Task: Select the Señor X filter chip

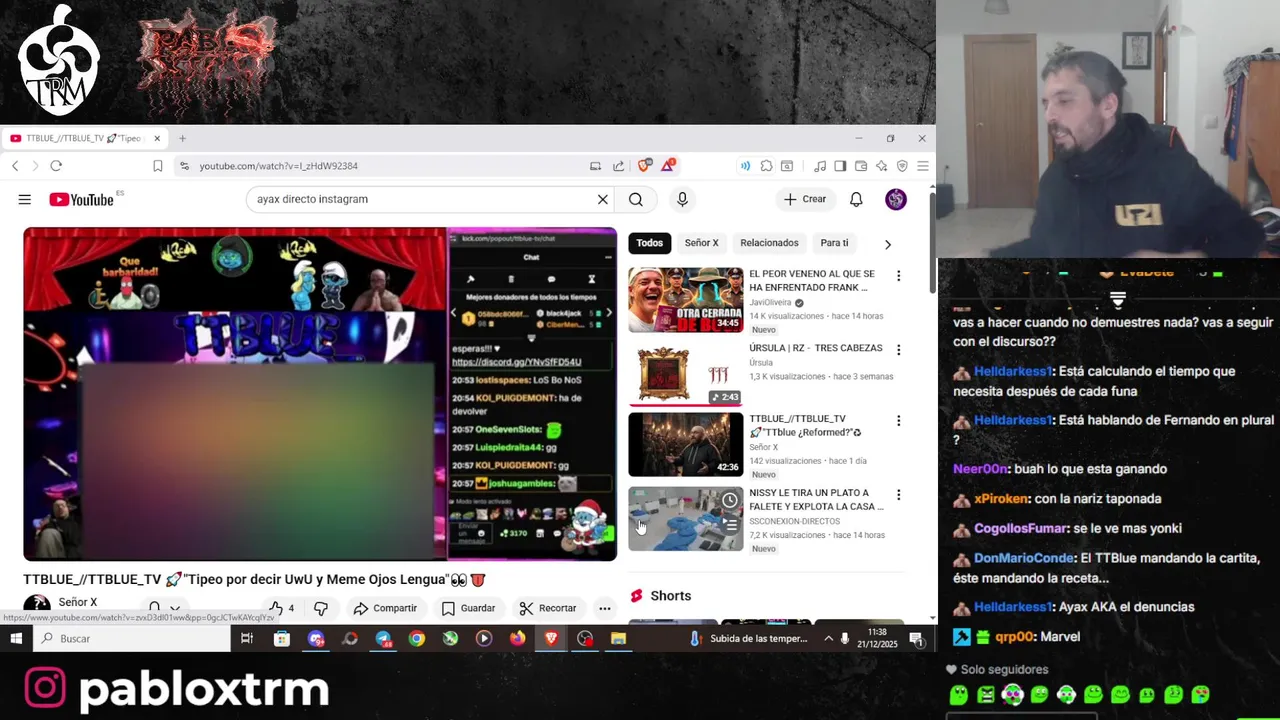Action: tap(701, 243)
